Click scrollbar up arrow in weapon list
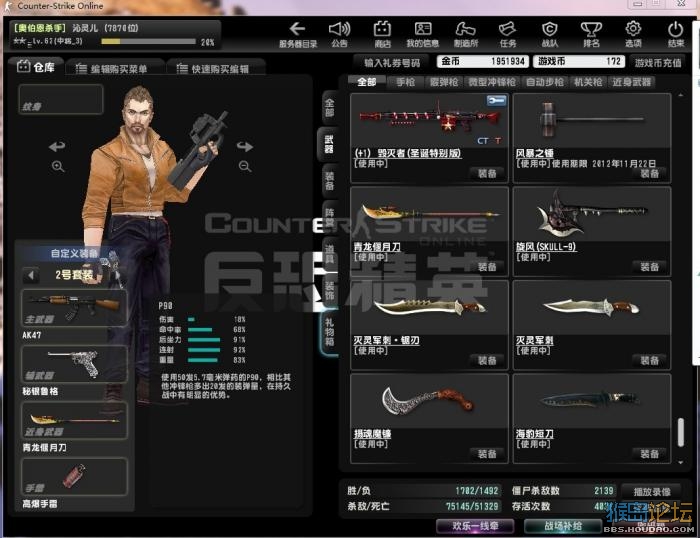 coord(680,95)
